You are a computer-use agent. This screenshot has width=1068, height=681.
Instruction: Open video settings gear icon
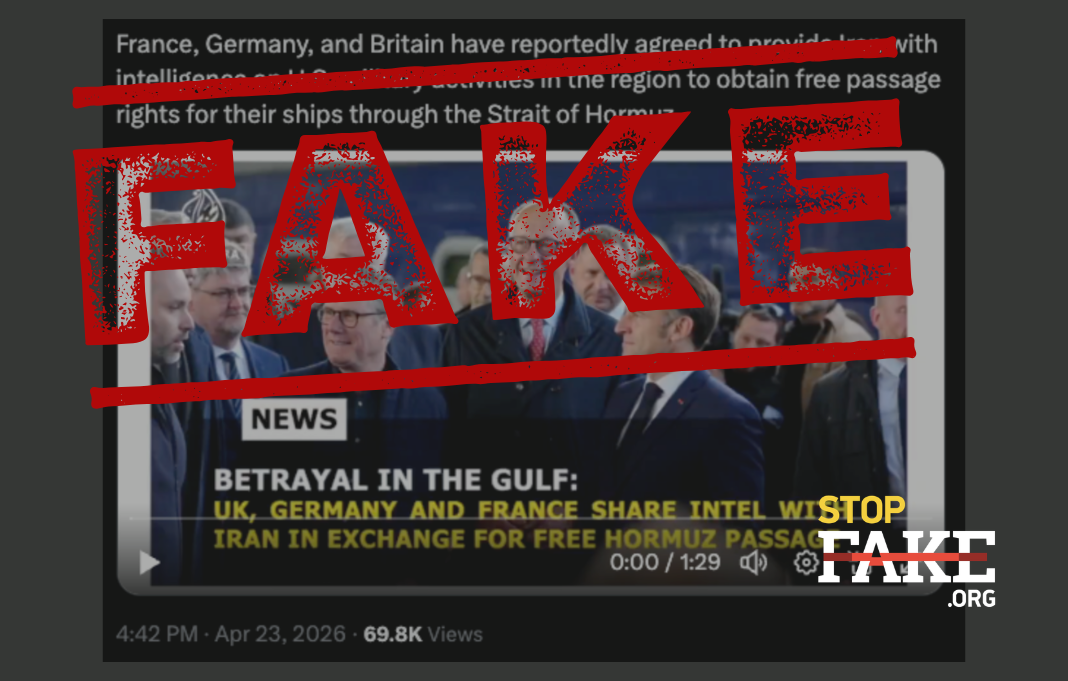[x=806, y=563]
